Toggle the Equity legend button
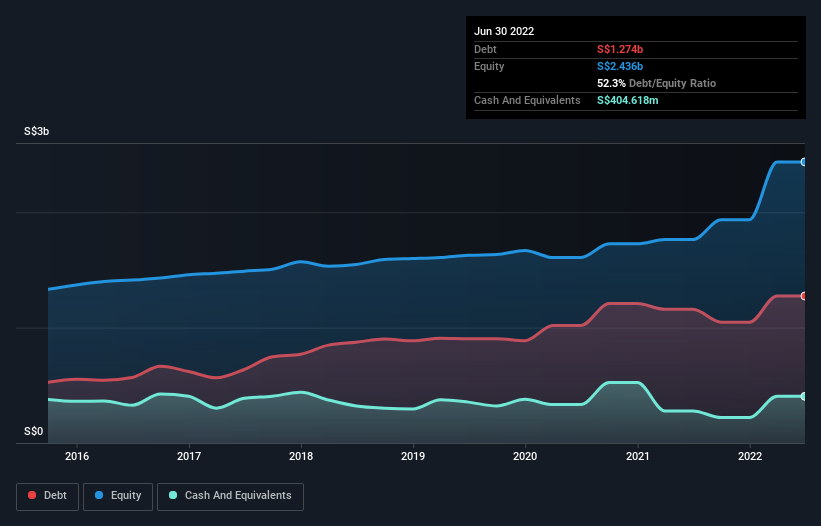The image size is (821, 526). point(118,496)
